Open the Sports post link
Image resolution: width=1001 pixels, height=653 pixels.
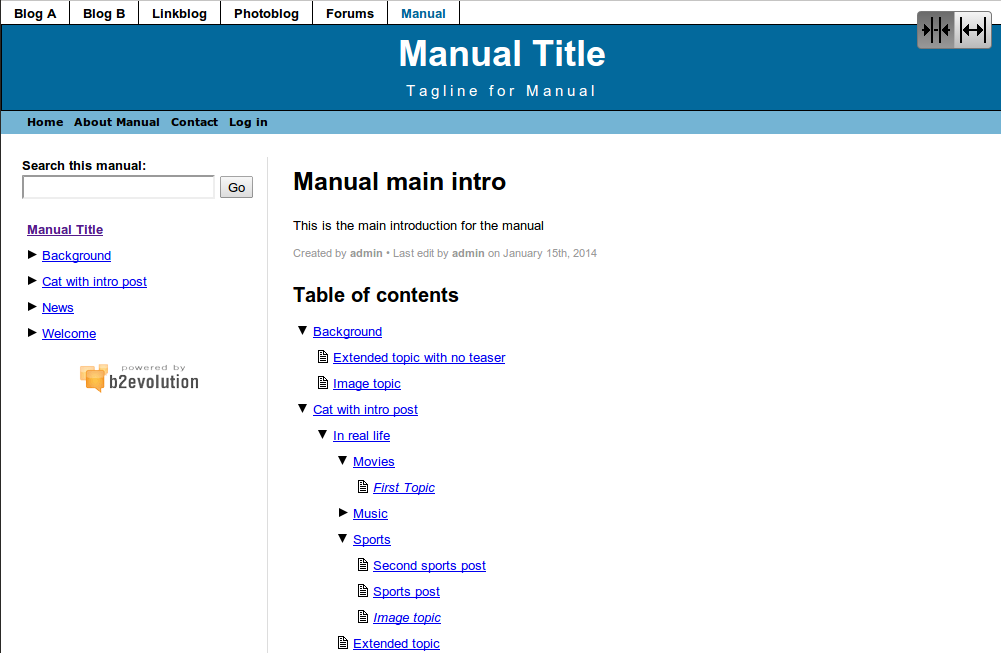click(406, 592)
